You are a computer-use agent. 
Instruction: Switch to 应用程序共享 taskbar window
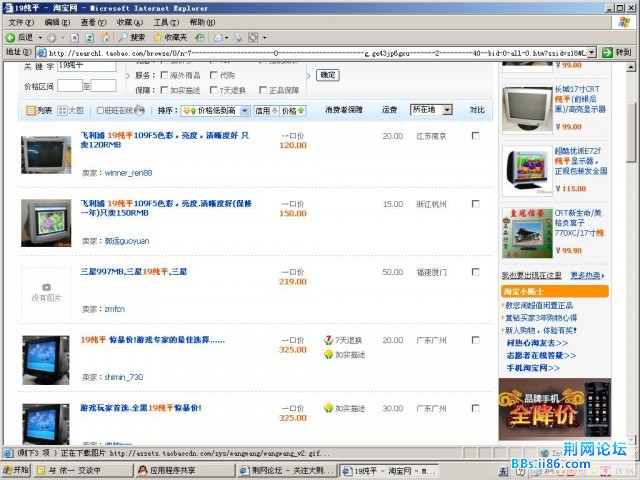point(186,470)
